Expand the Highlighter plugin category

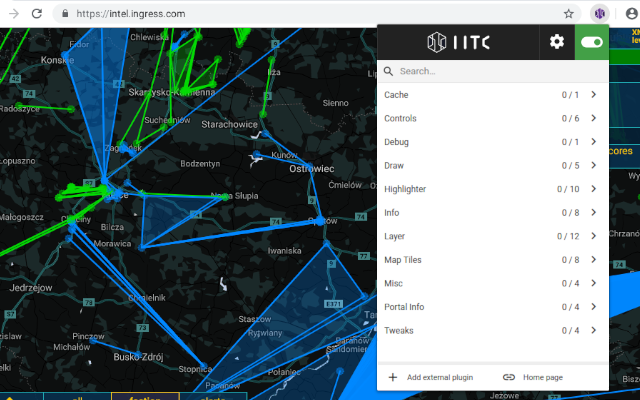(492, 189)
